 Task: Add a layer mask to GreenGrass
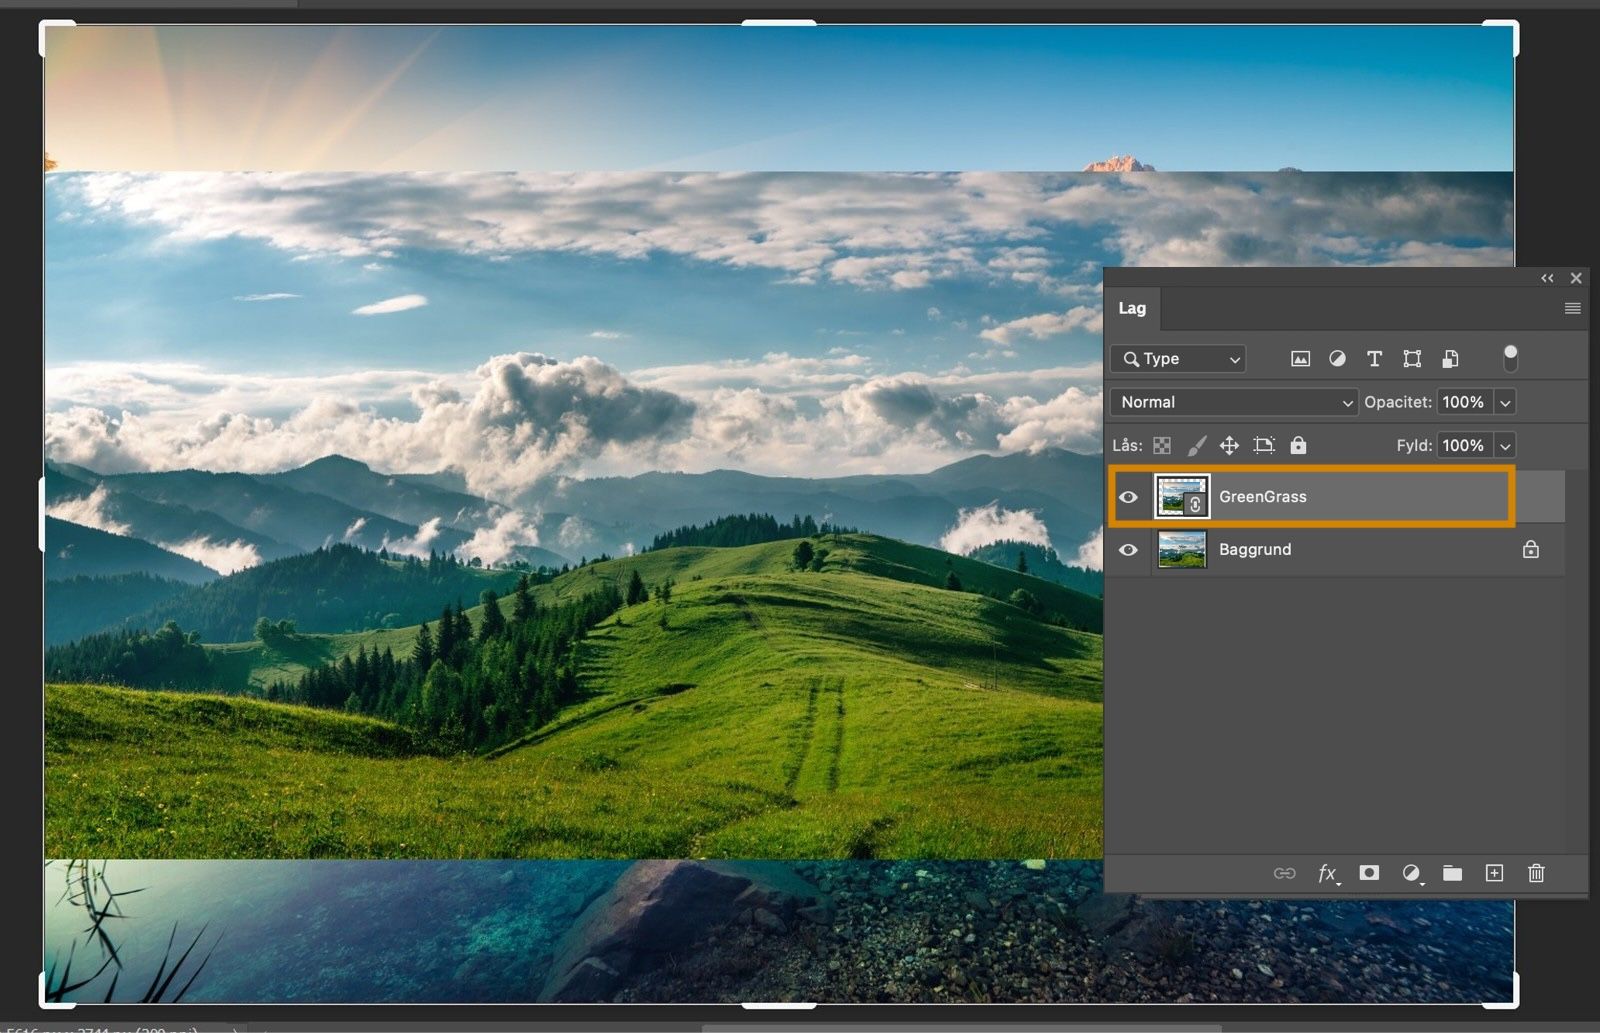coord(1369,873)
